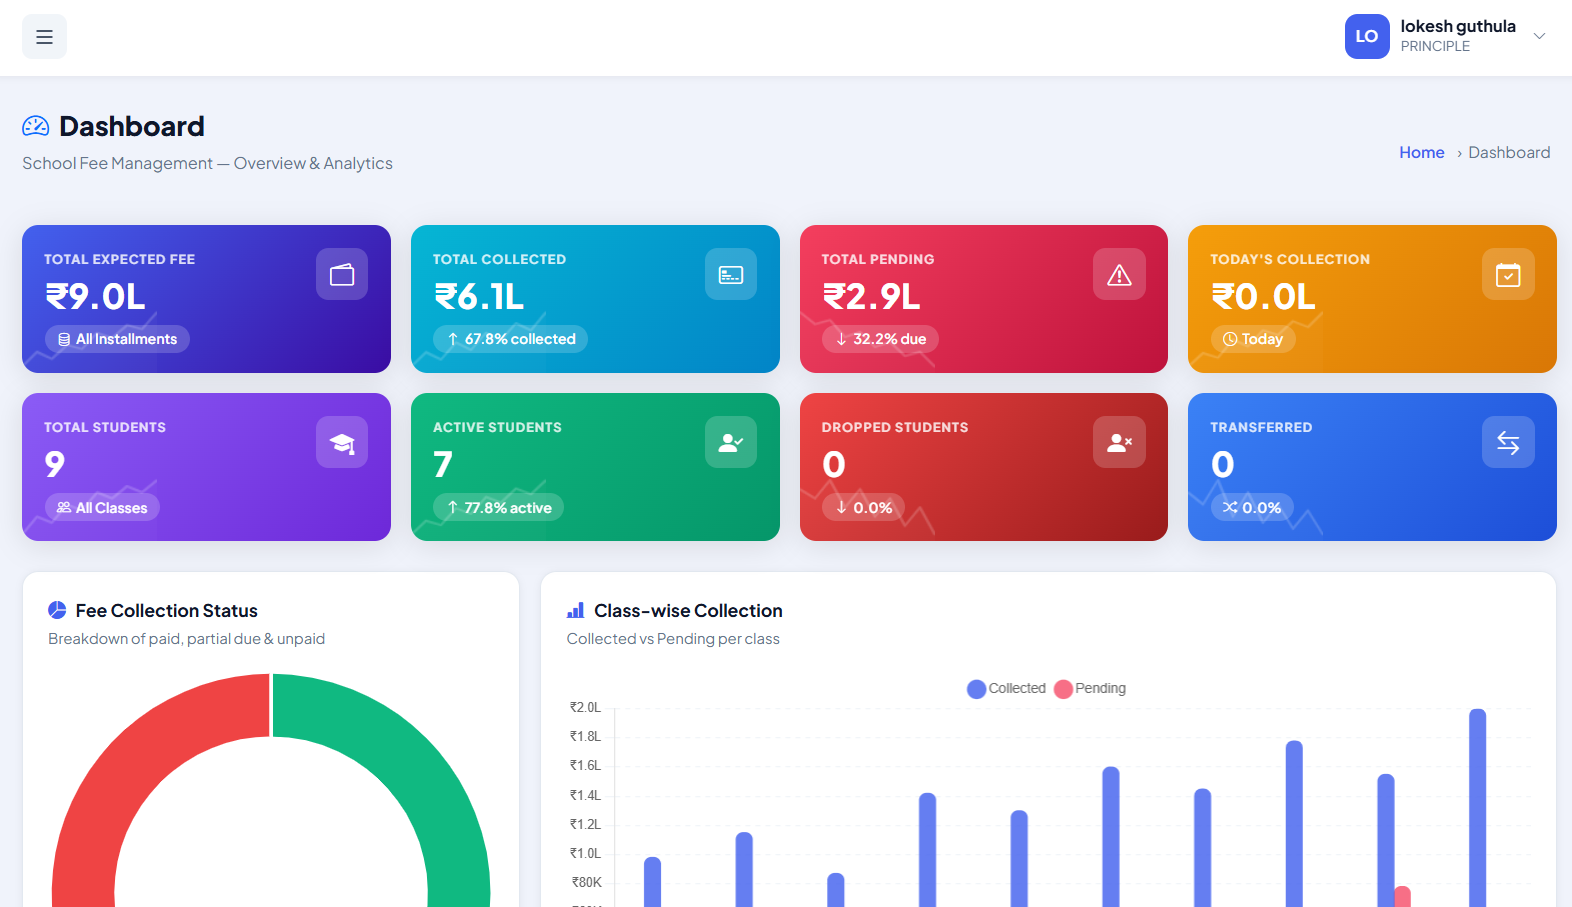Click the 77.8% active badge

click(x=498, y=508)
